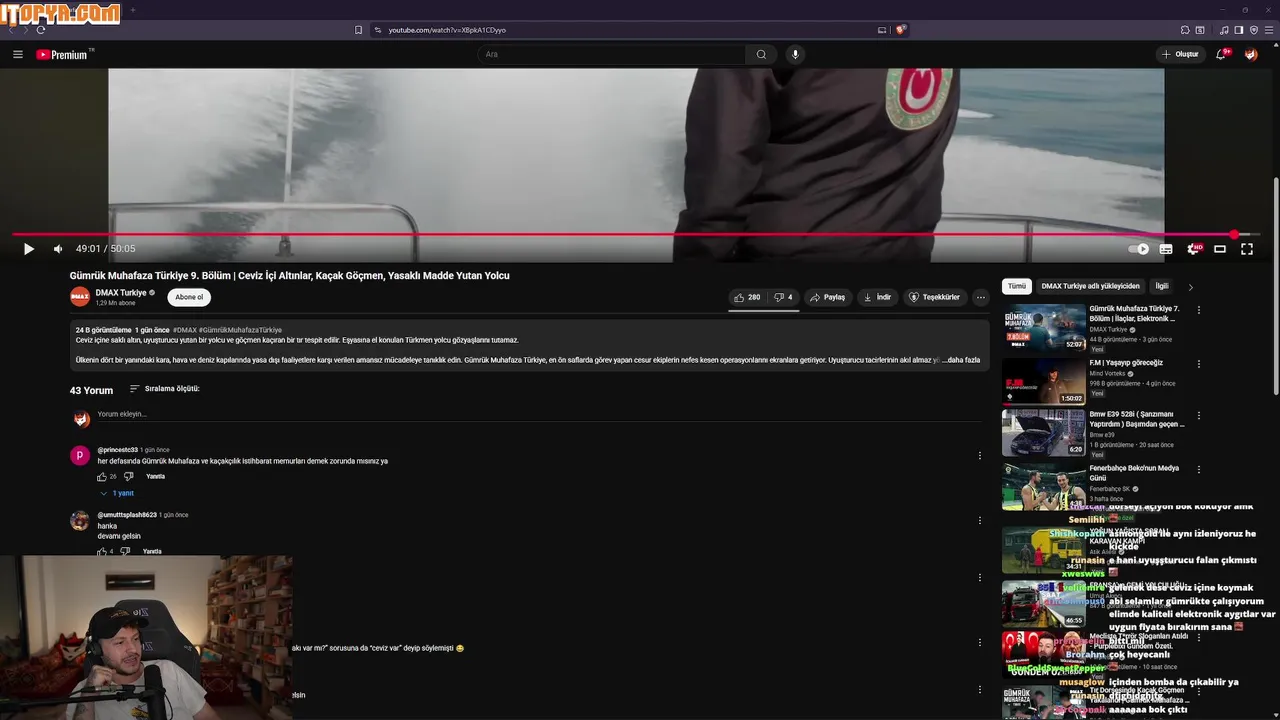Open the DMAX Türkiye channel avatar
This screenshot has height=720, width=1280.
point(80,297)
